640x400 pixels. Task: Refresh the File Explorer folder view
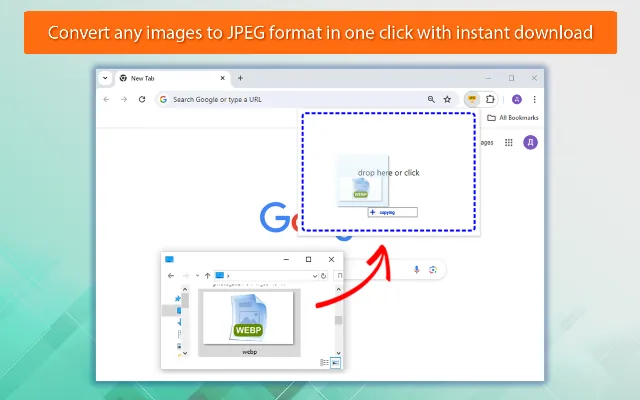[x=323, y=276]
